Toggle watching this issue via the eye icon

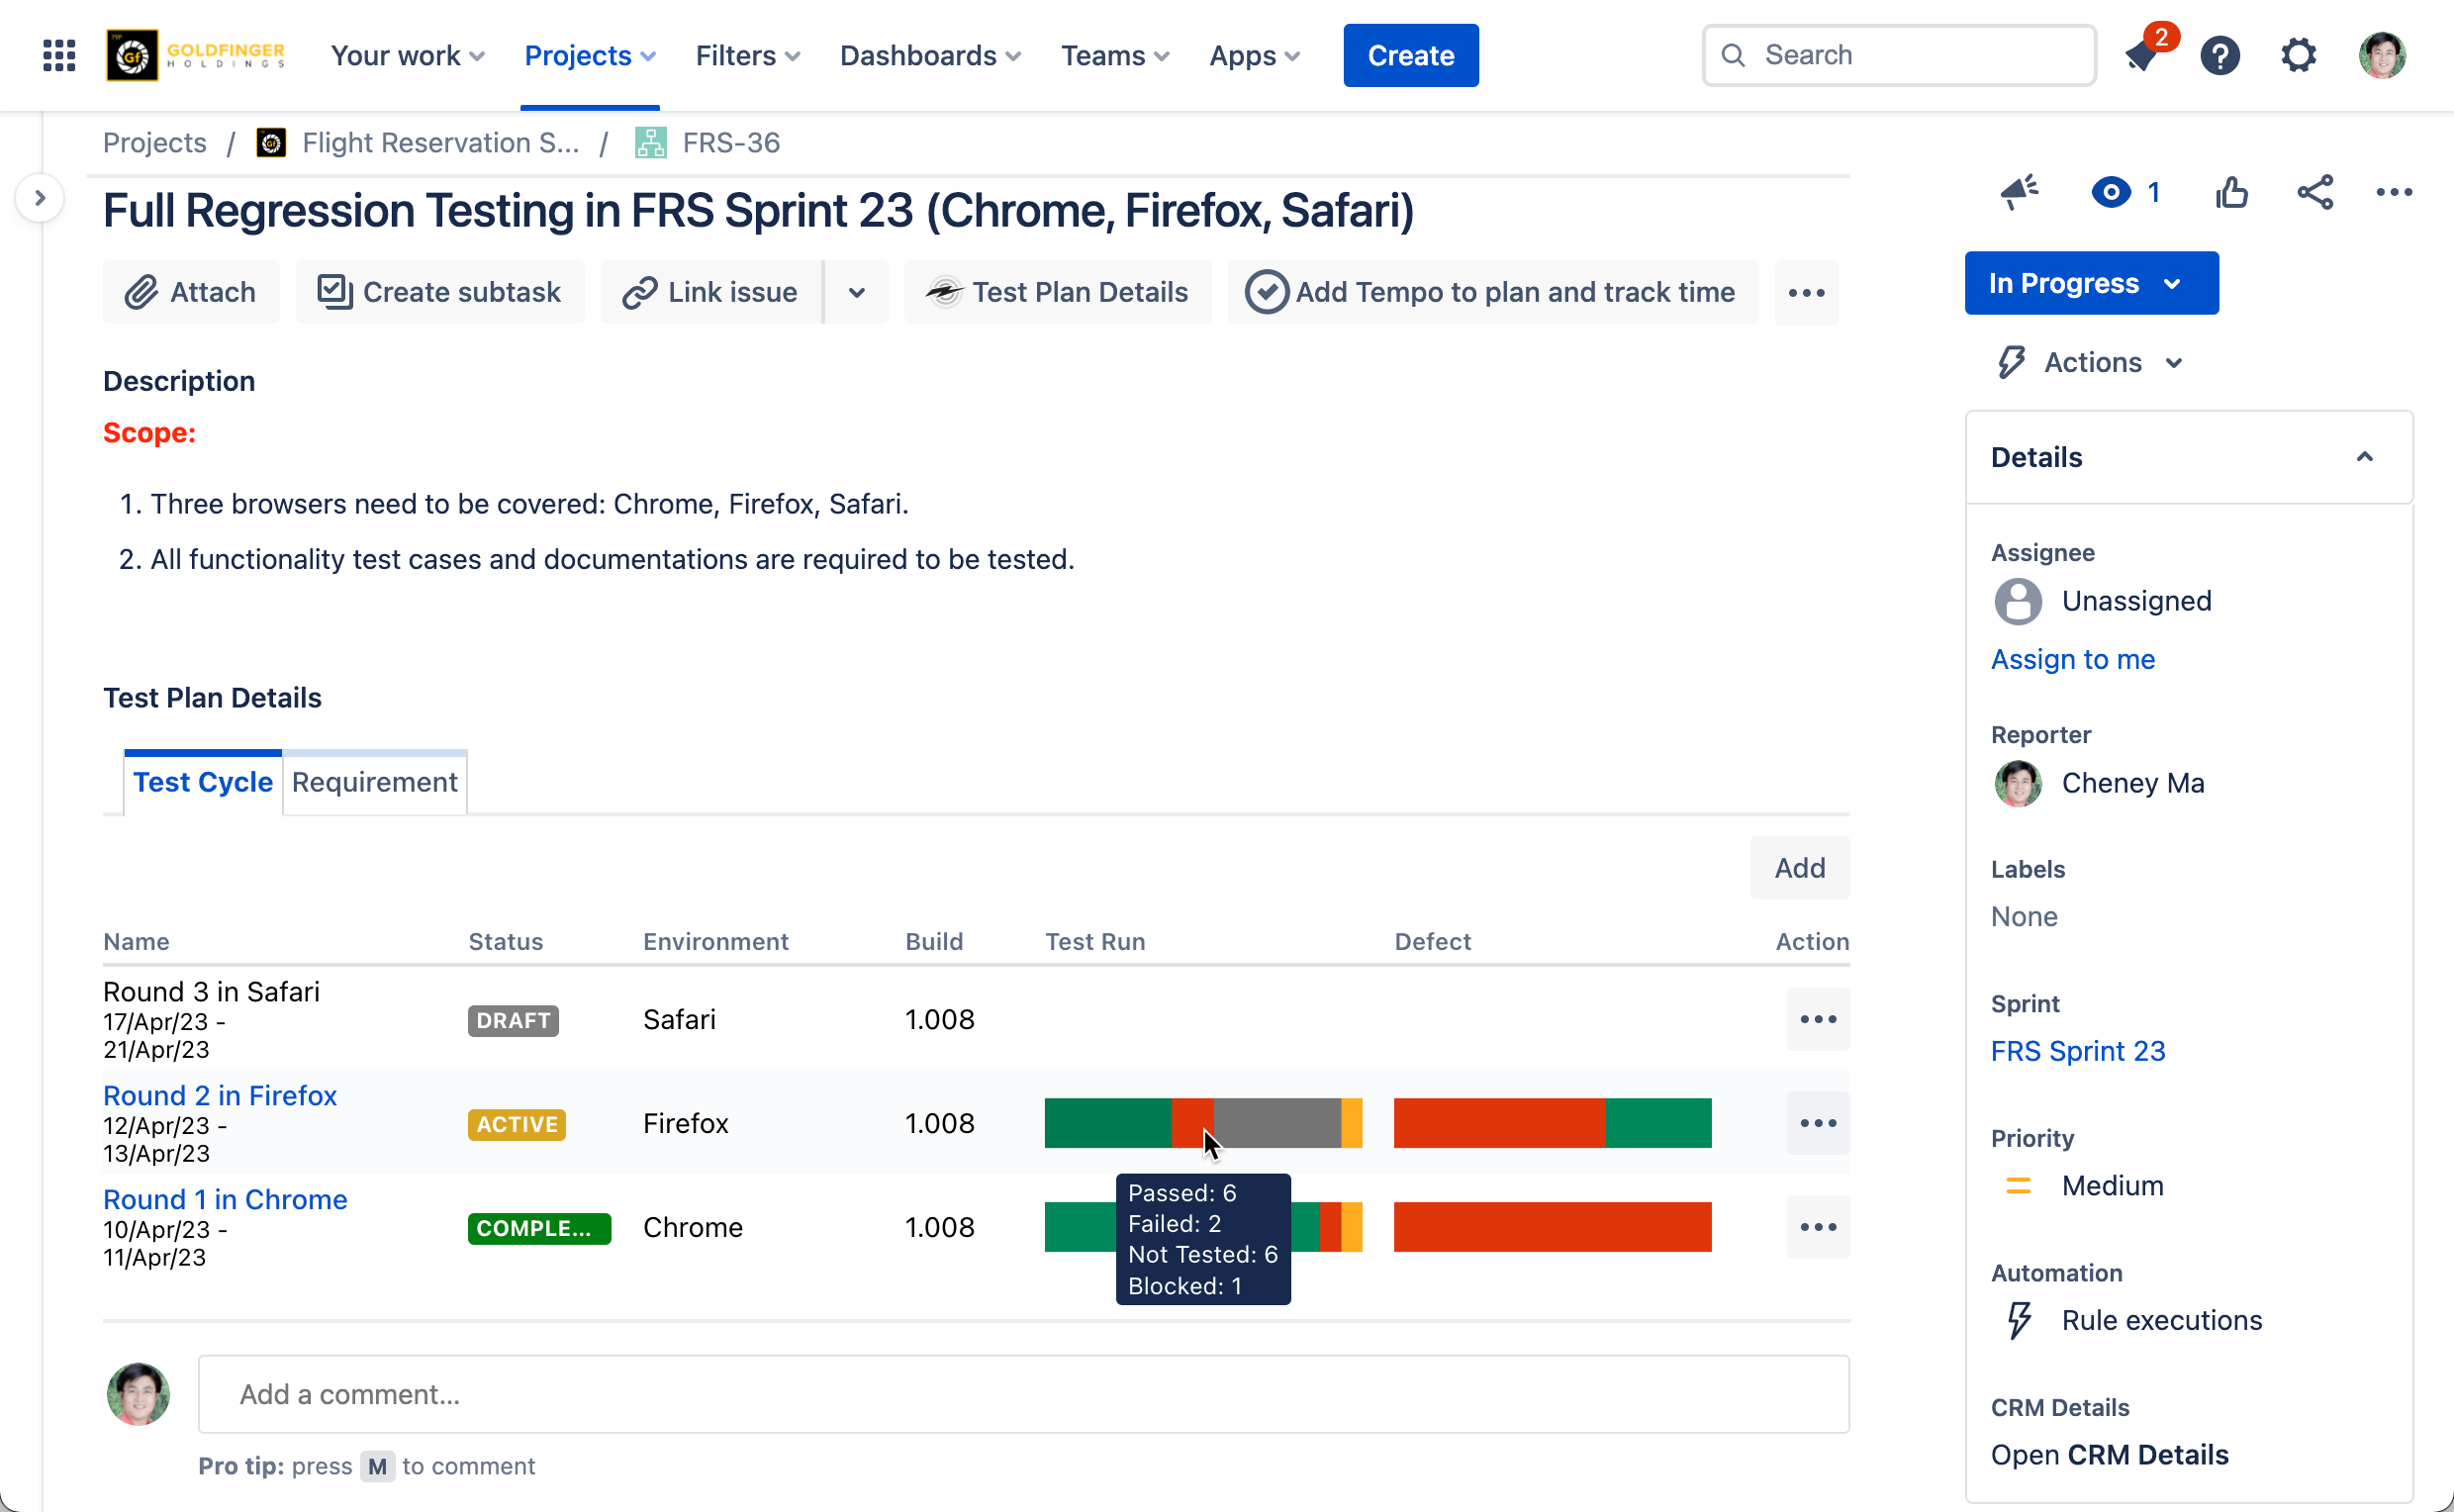point(2110,192)
